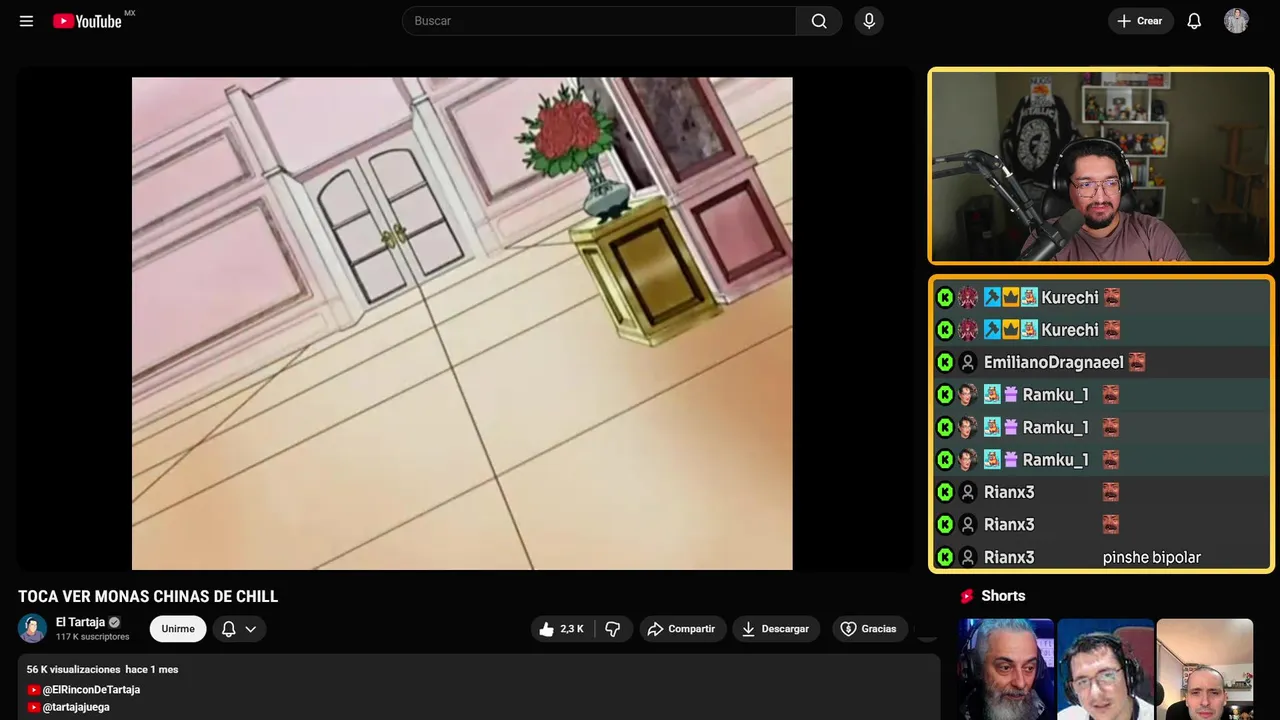Click the Unirme join button
Viewport: 1280px width, 720px height.
click(x=178, y=629)
